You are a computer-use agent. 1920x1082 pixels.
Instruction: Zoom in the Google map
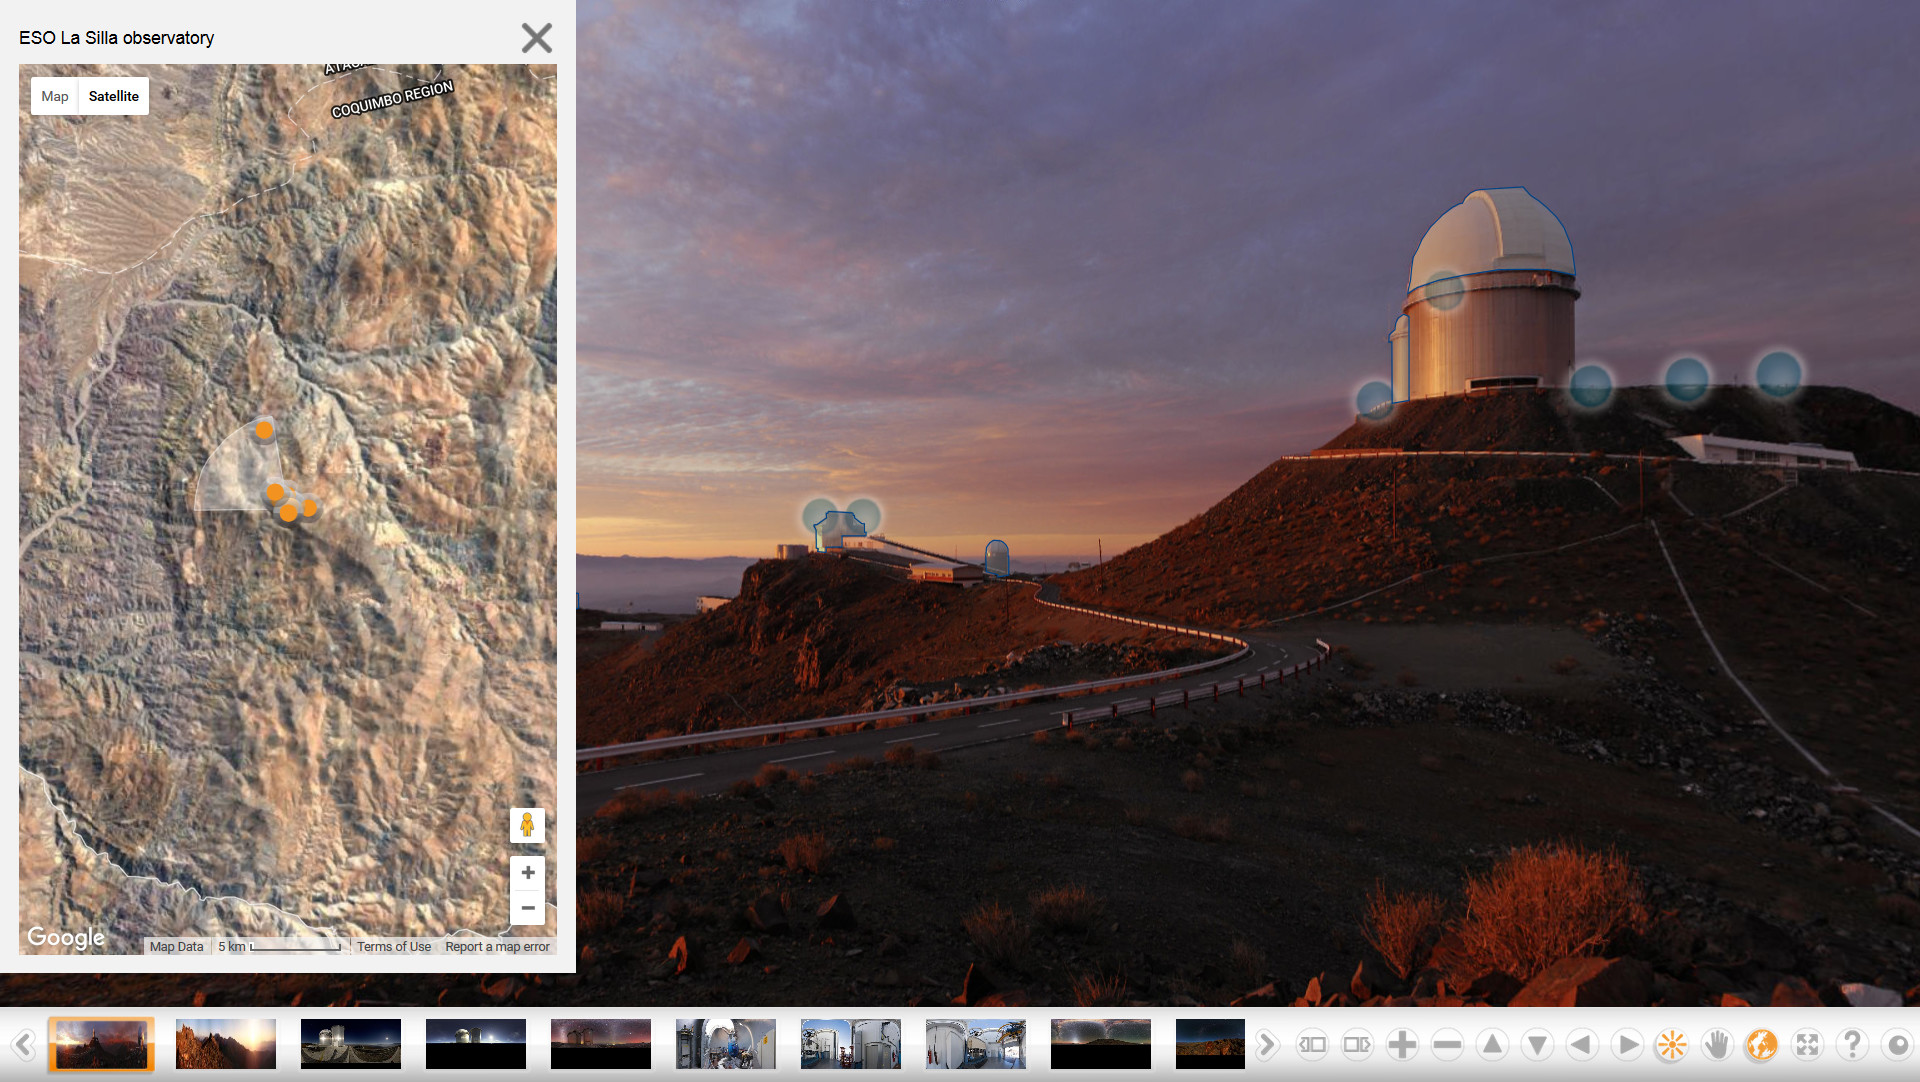pos(528,872)
